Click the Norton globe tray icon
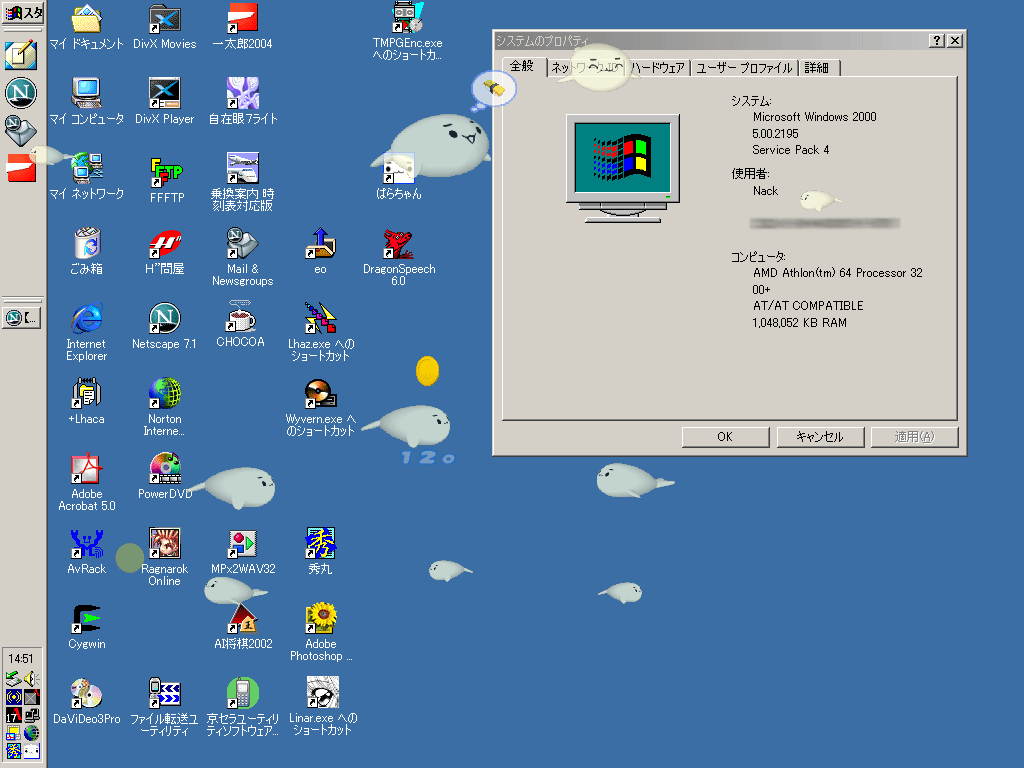This screenshot has width=1024, height=768. [x=31, y=733]
